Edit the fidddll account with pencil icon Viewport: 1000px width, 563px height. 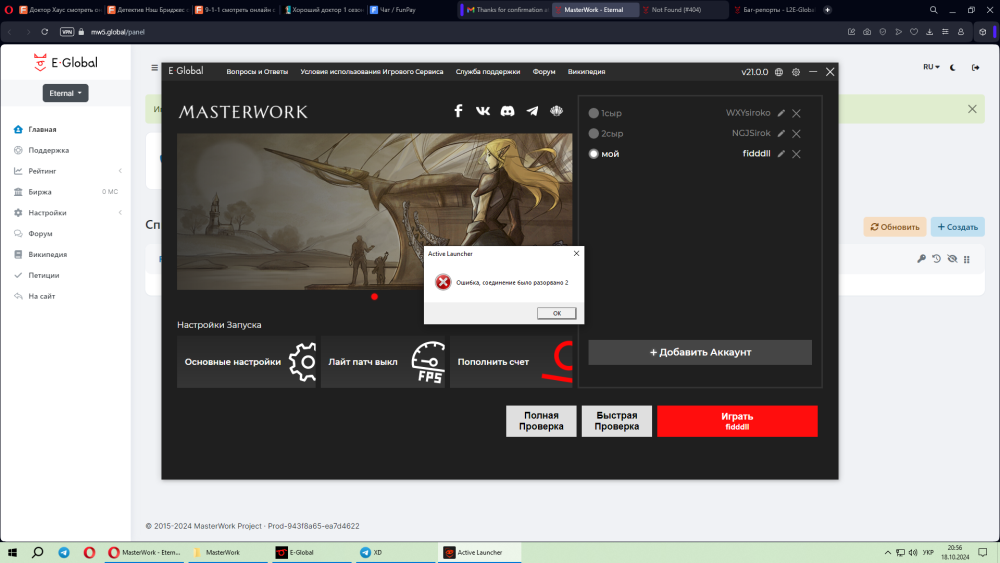[x=781, y=154]
